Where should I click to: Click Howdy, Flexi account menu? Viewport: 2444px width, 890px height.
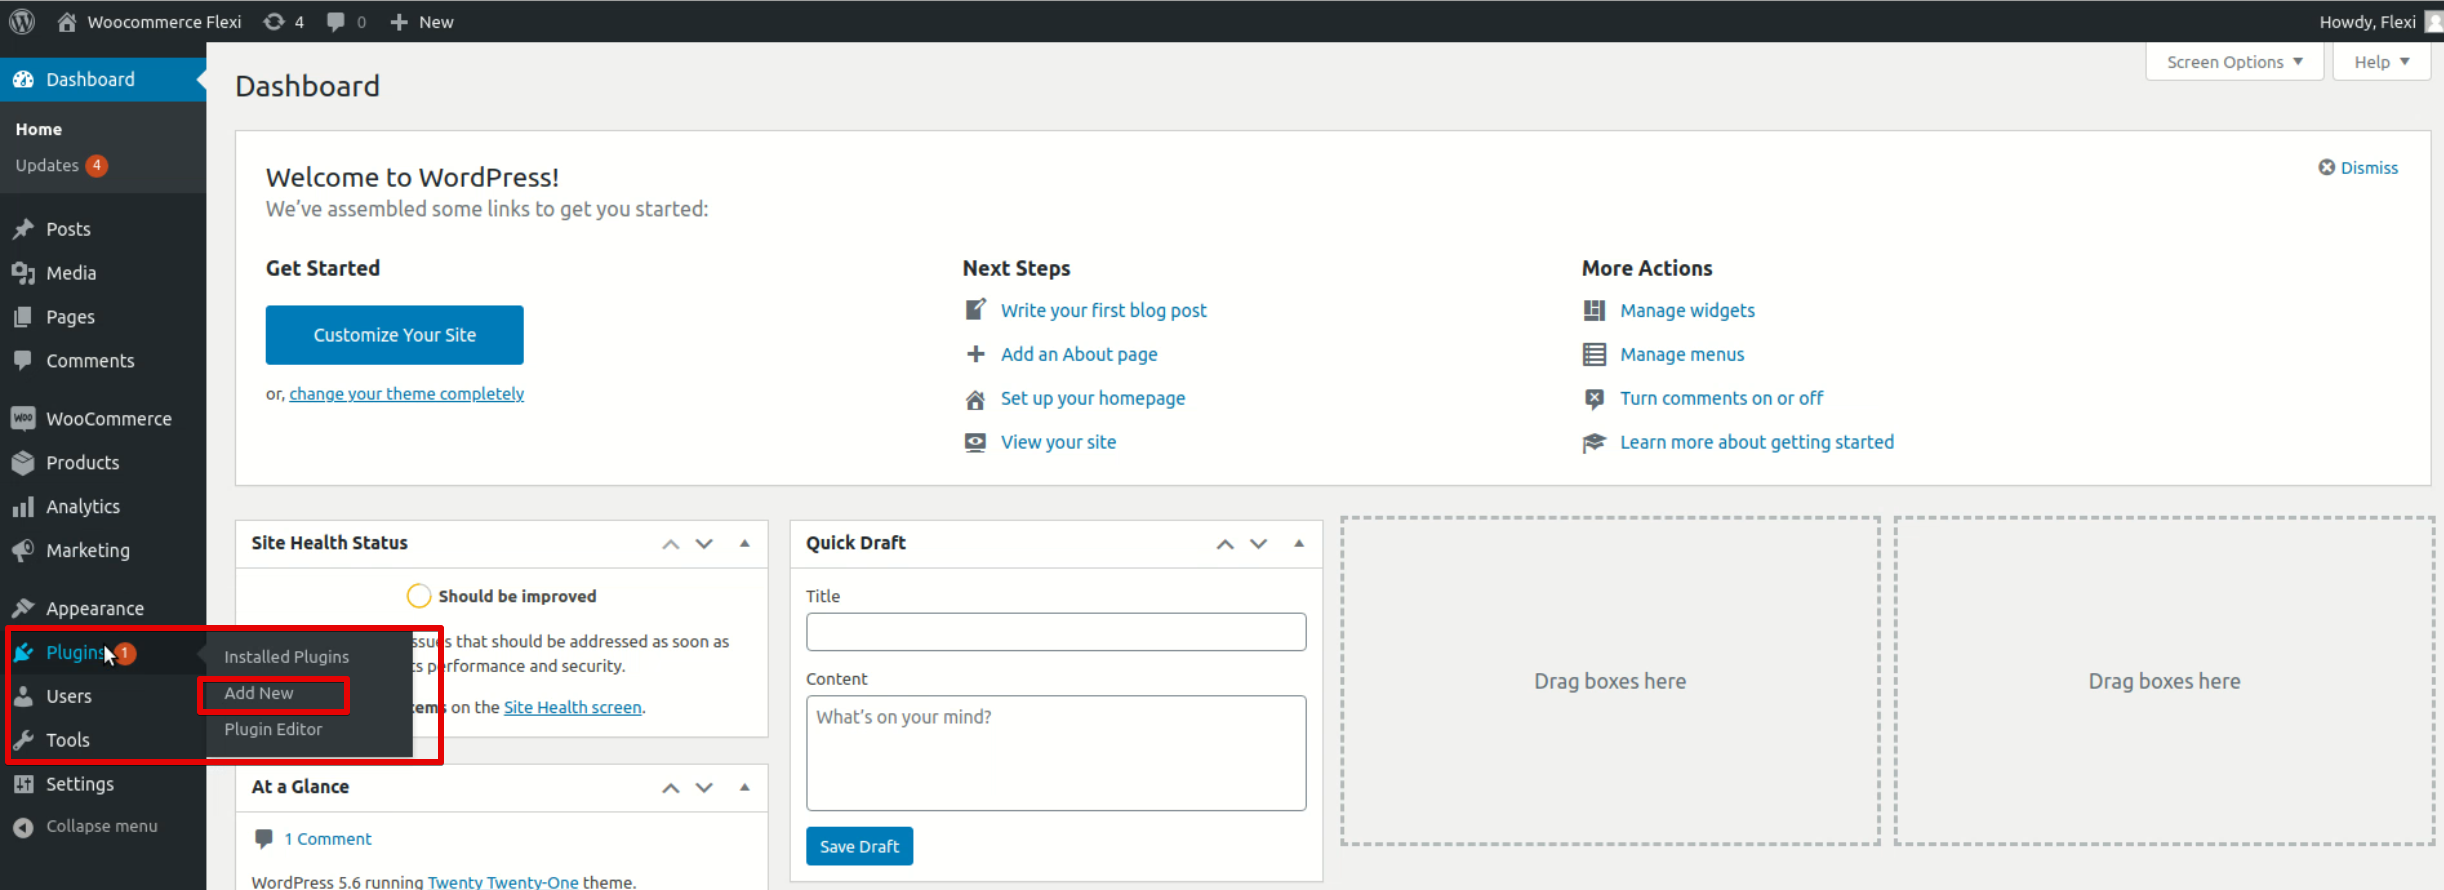click(2381, 21)
